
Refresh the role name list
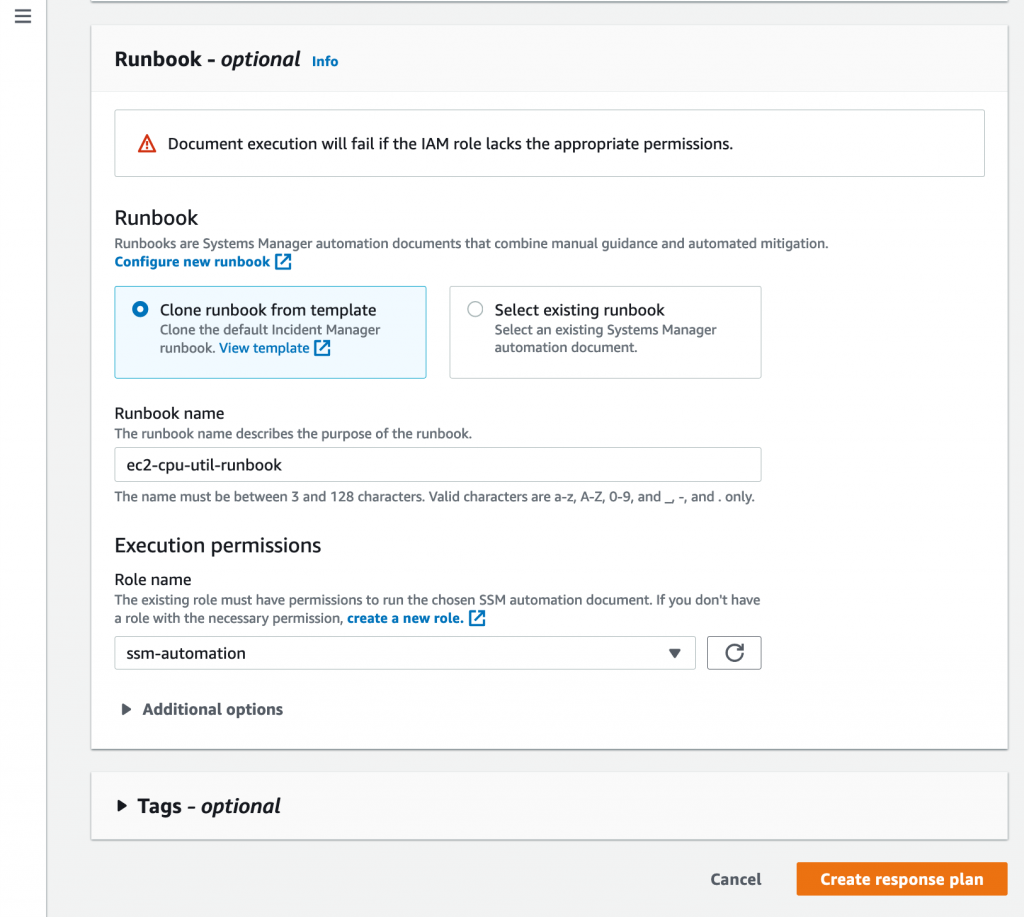click(734, 653)
